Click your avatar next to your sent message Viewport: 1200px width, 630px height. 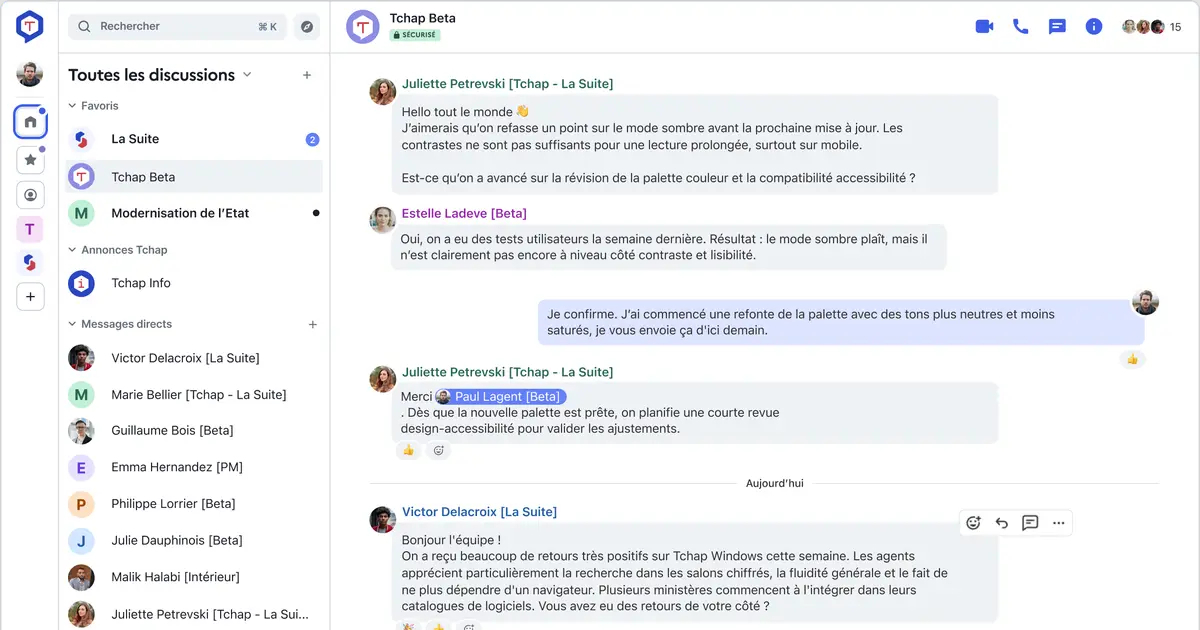click(1146, 302)
